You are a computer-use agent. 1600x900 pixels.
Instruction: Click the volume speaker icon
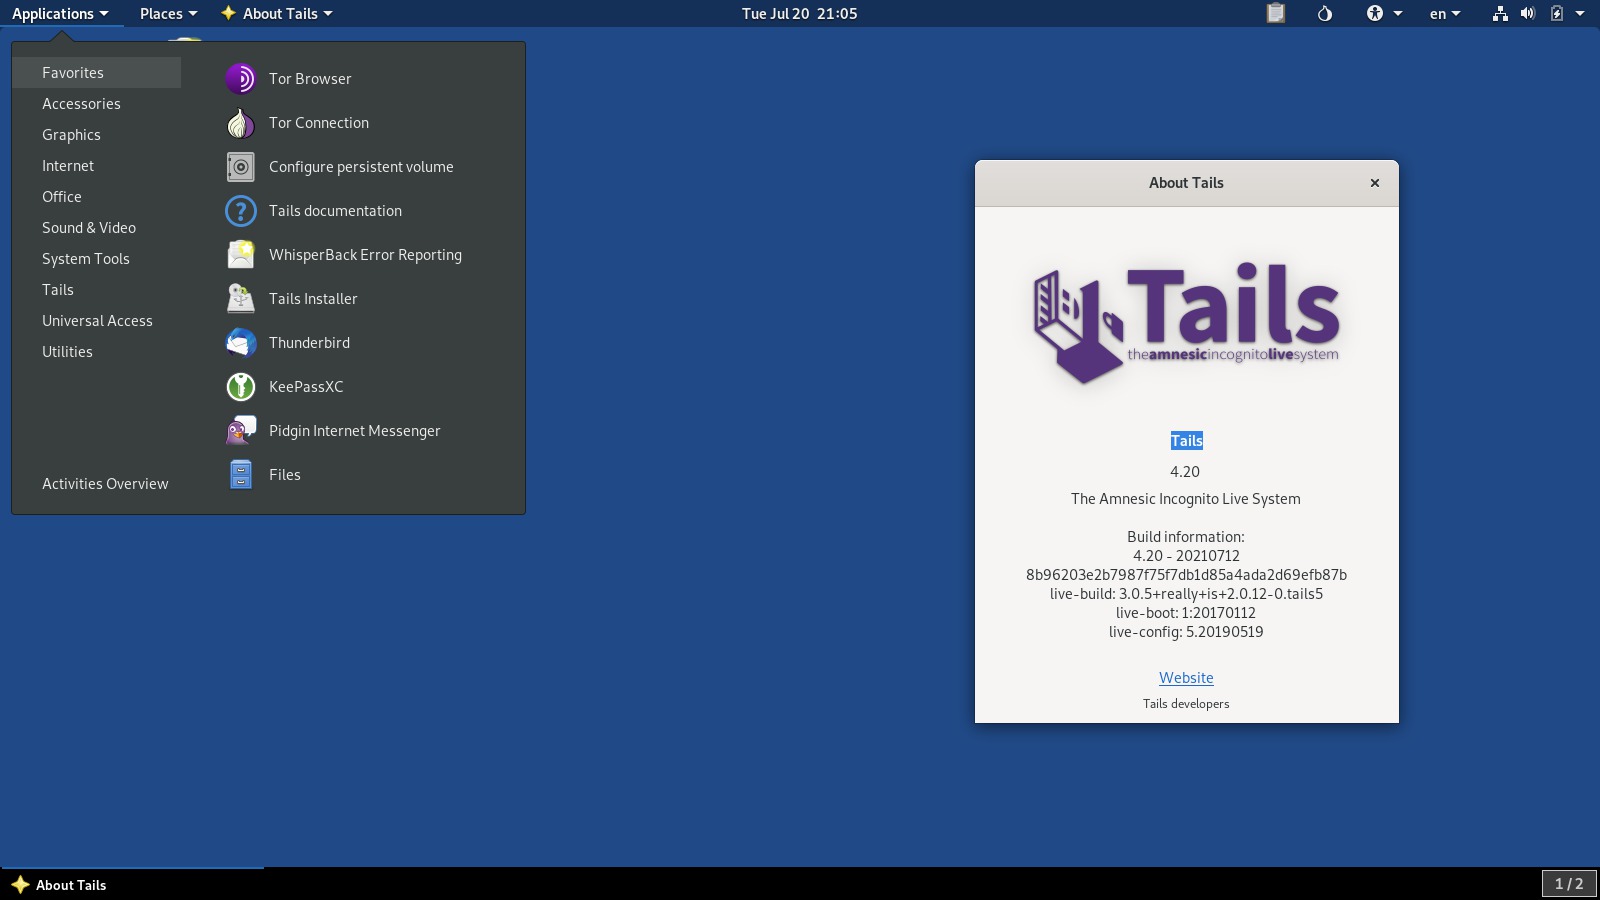tap(1528, 13)
